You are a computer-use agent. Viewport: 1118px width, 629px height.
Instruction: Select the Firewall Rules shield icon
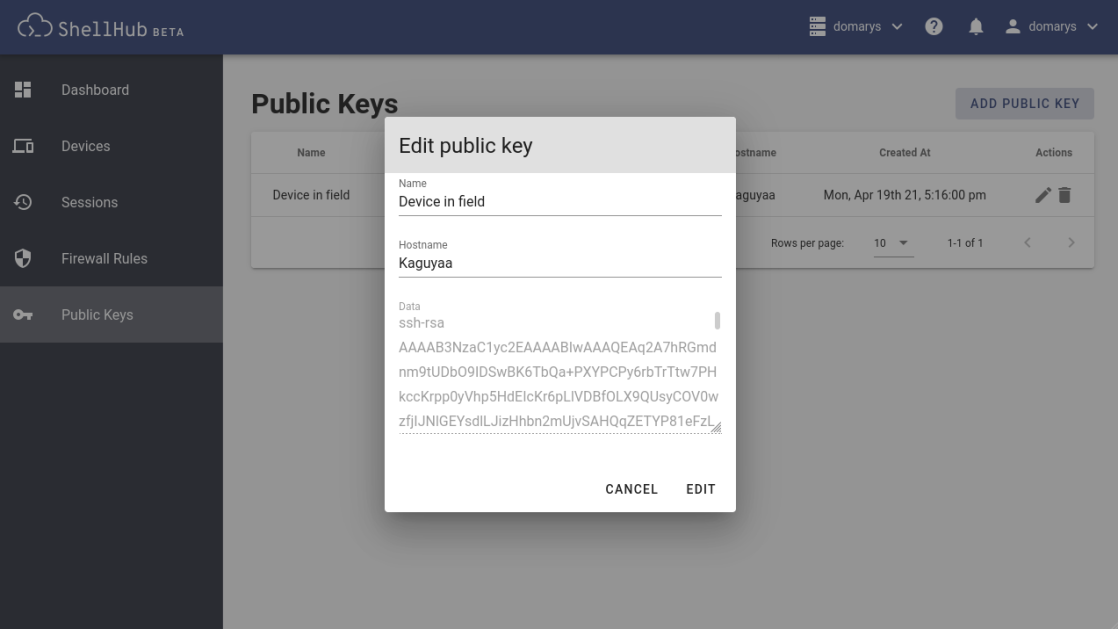tap(22, 257)
